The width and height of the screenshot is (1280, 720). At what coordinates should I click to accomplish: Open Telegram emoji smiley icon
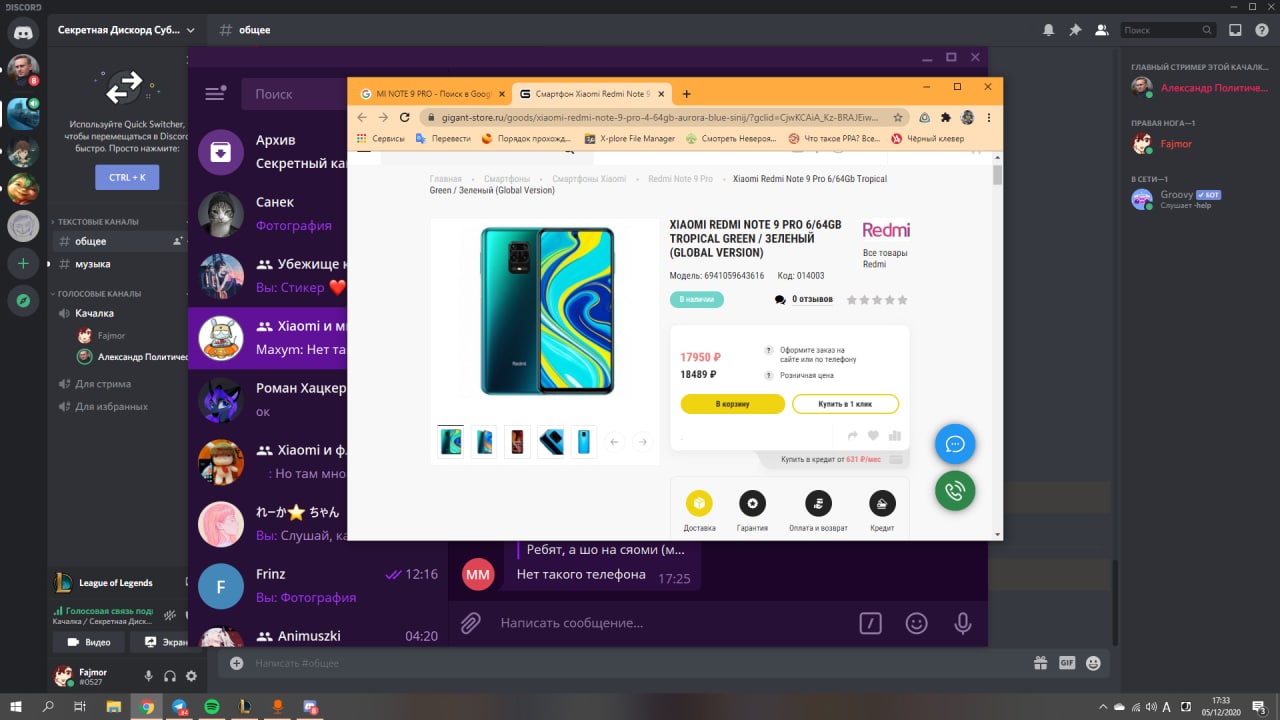pyautogui.click(x=916, y=623)
